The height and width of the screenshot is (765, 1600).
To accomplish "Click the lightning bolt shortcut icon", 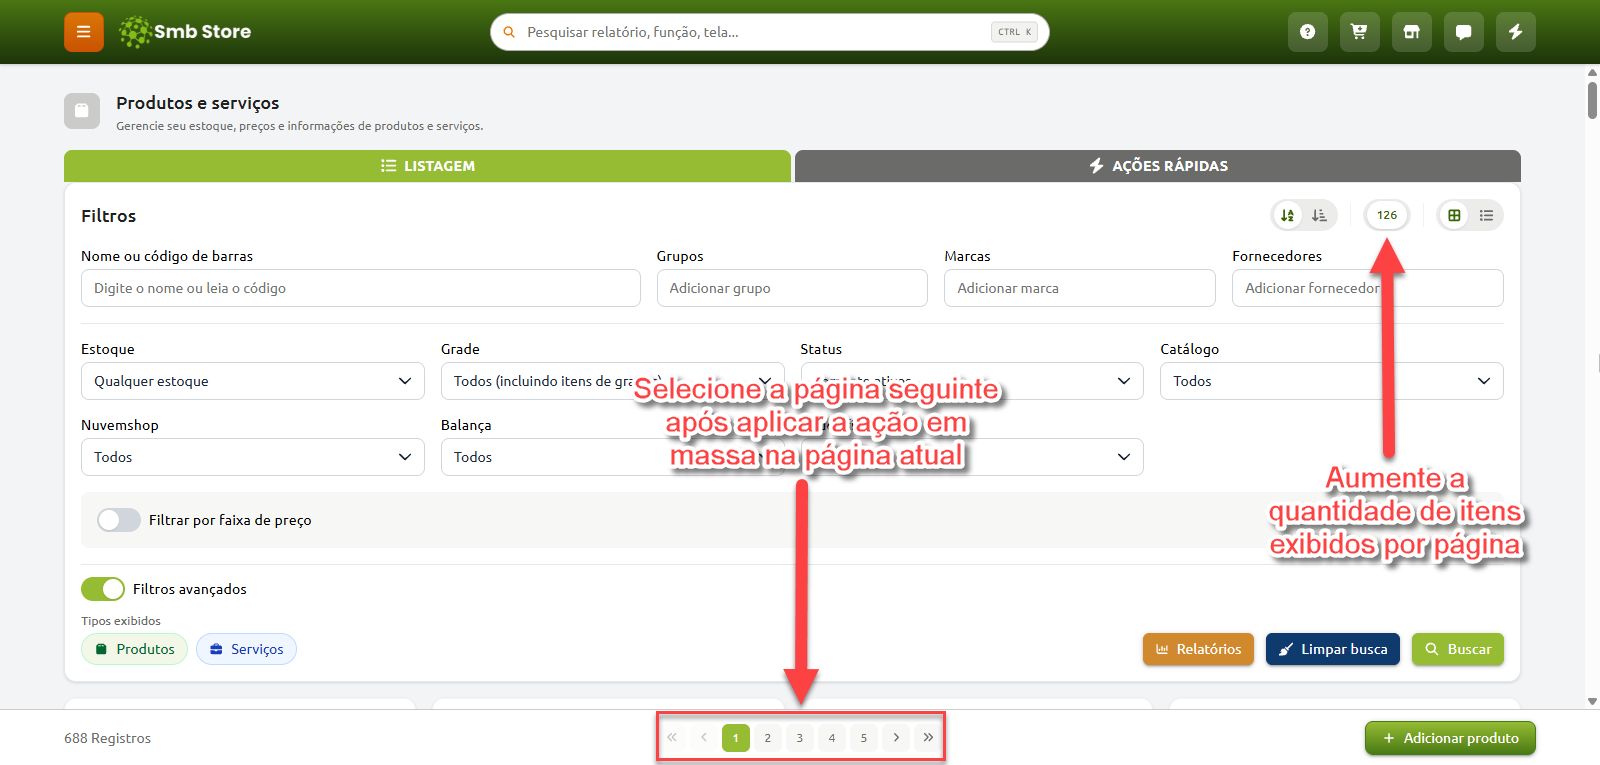I will tap(1516, 32).
